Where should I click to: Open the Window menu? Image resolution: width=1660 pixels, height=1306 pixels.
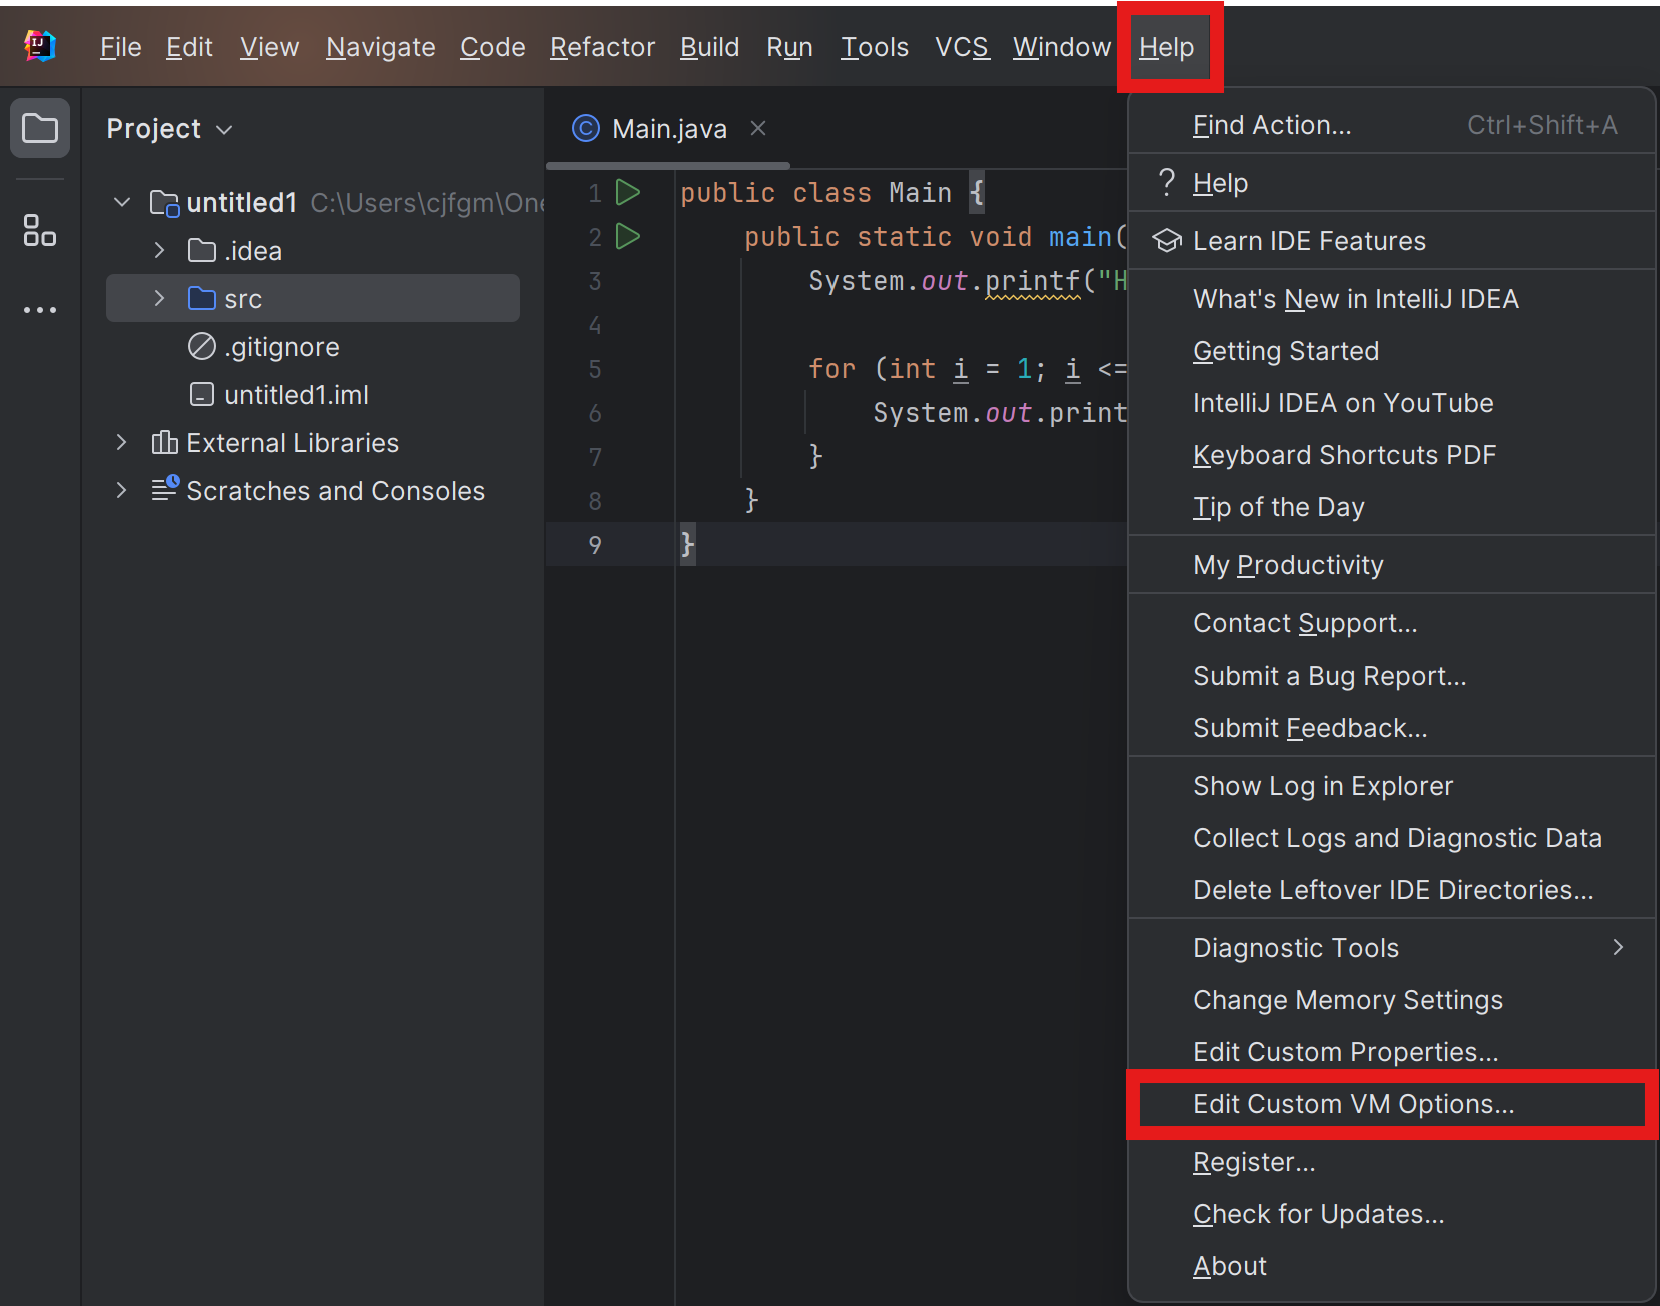[x=1062, y=47]
